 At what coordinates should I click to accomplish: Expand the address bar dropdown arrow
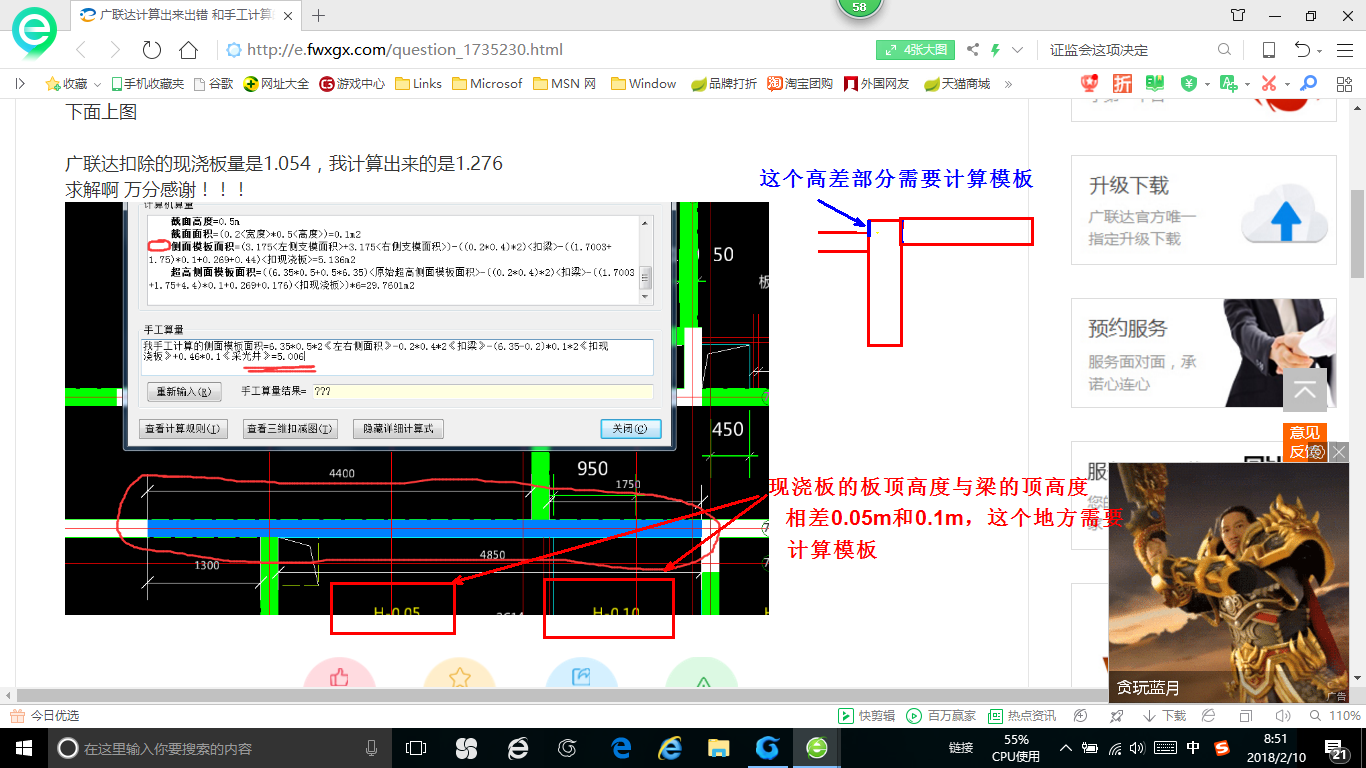click(1017, 50)
